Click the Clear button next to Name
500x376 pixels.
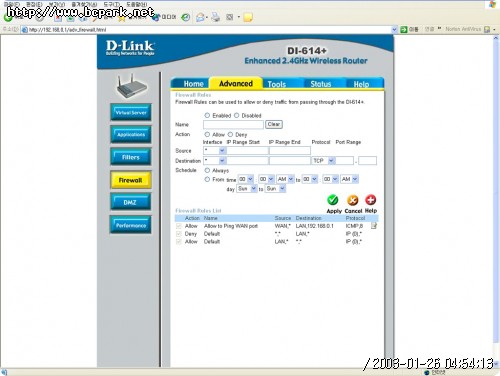tap(274, 124)
